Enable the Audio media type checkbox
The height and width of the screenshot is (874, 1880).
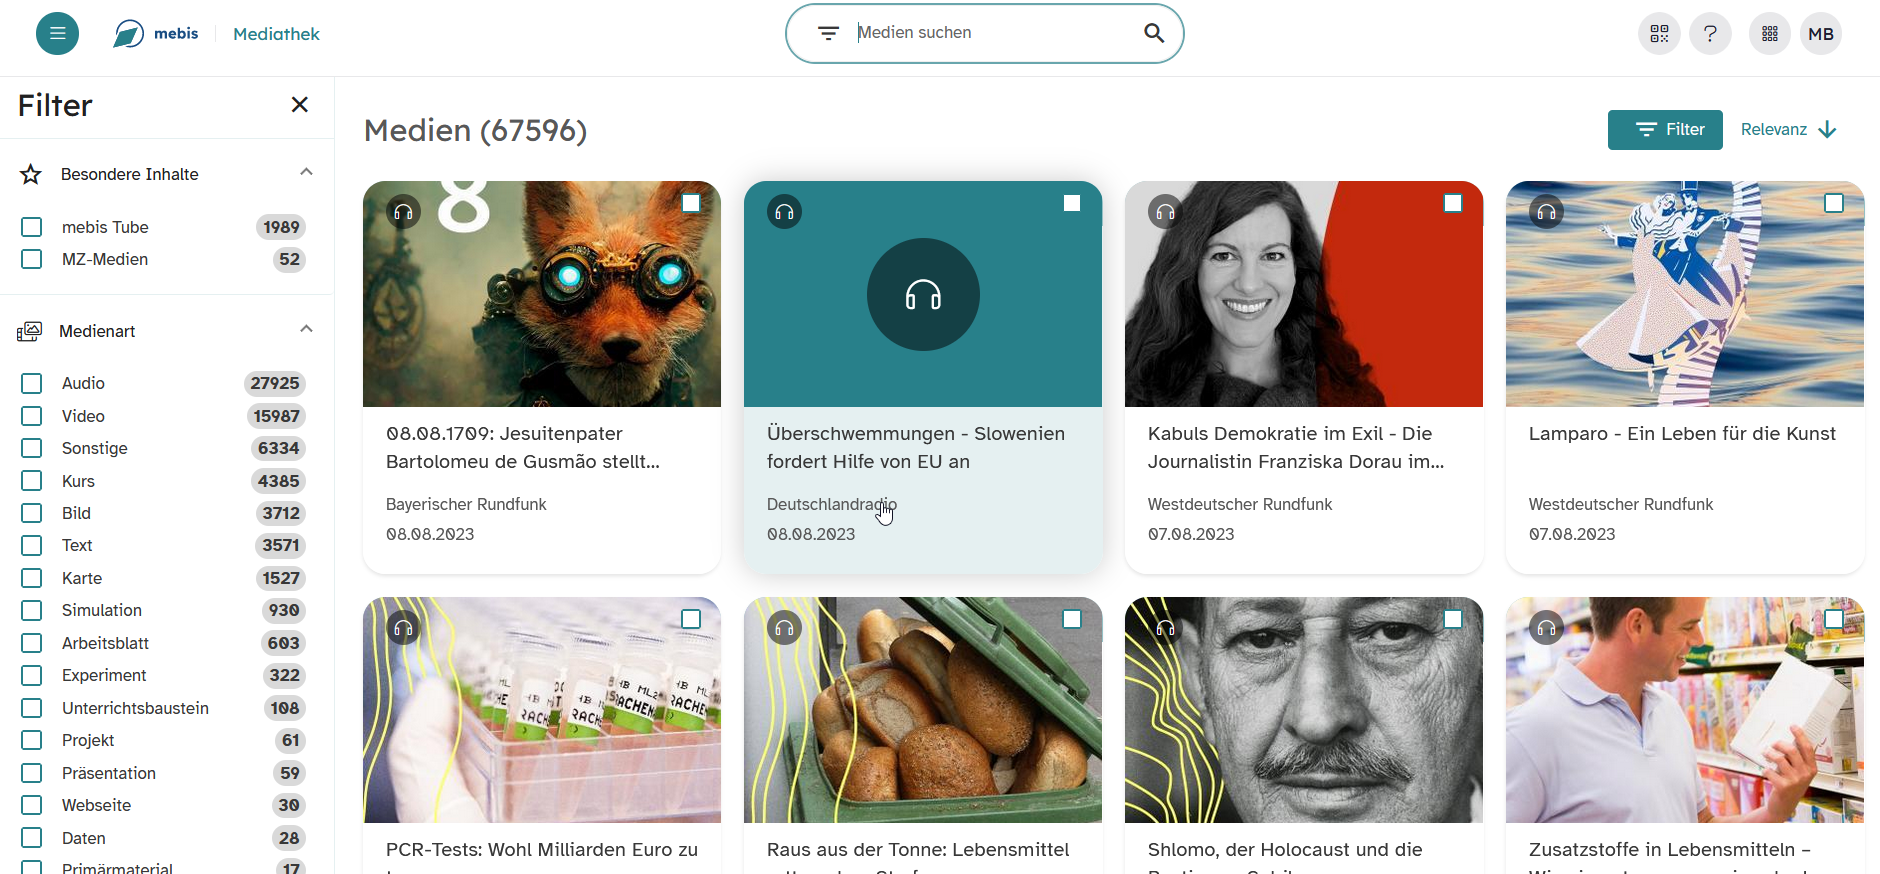click(32, 383)
